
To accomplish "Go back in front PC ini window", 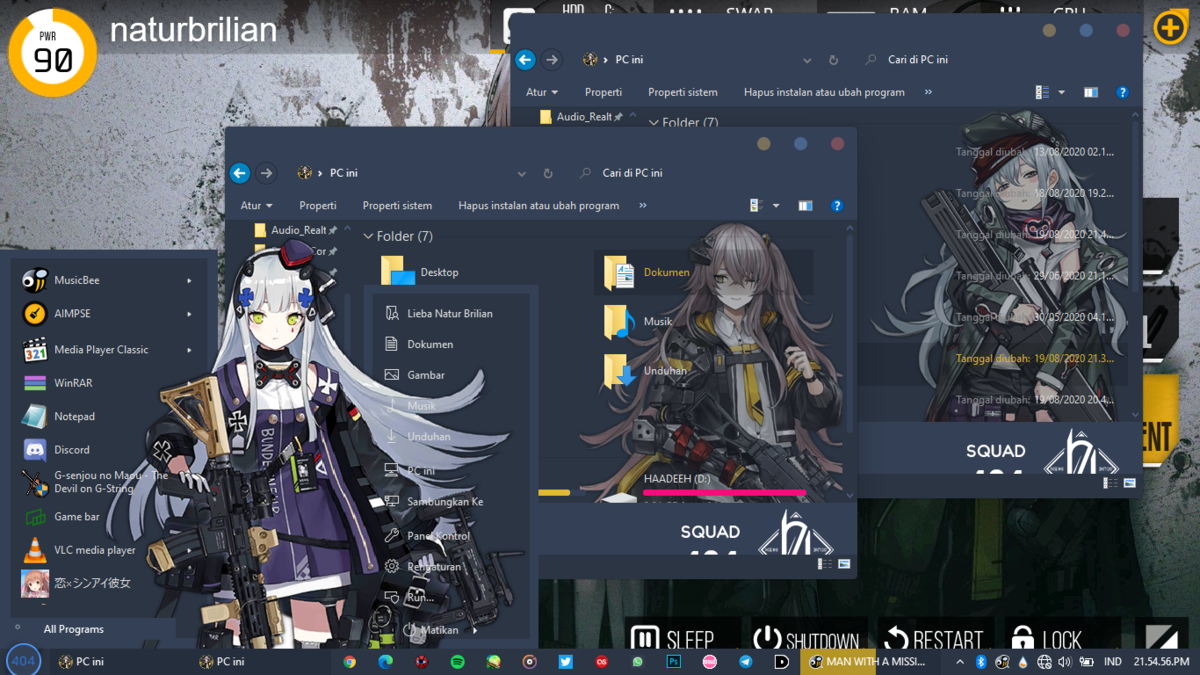I will tap(240, 173).
